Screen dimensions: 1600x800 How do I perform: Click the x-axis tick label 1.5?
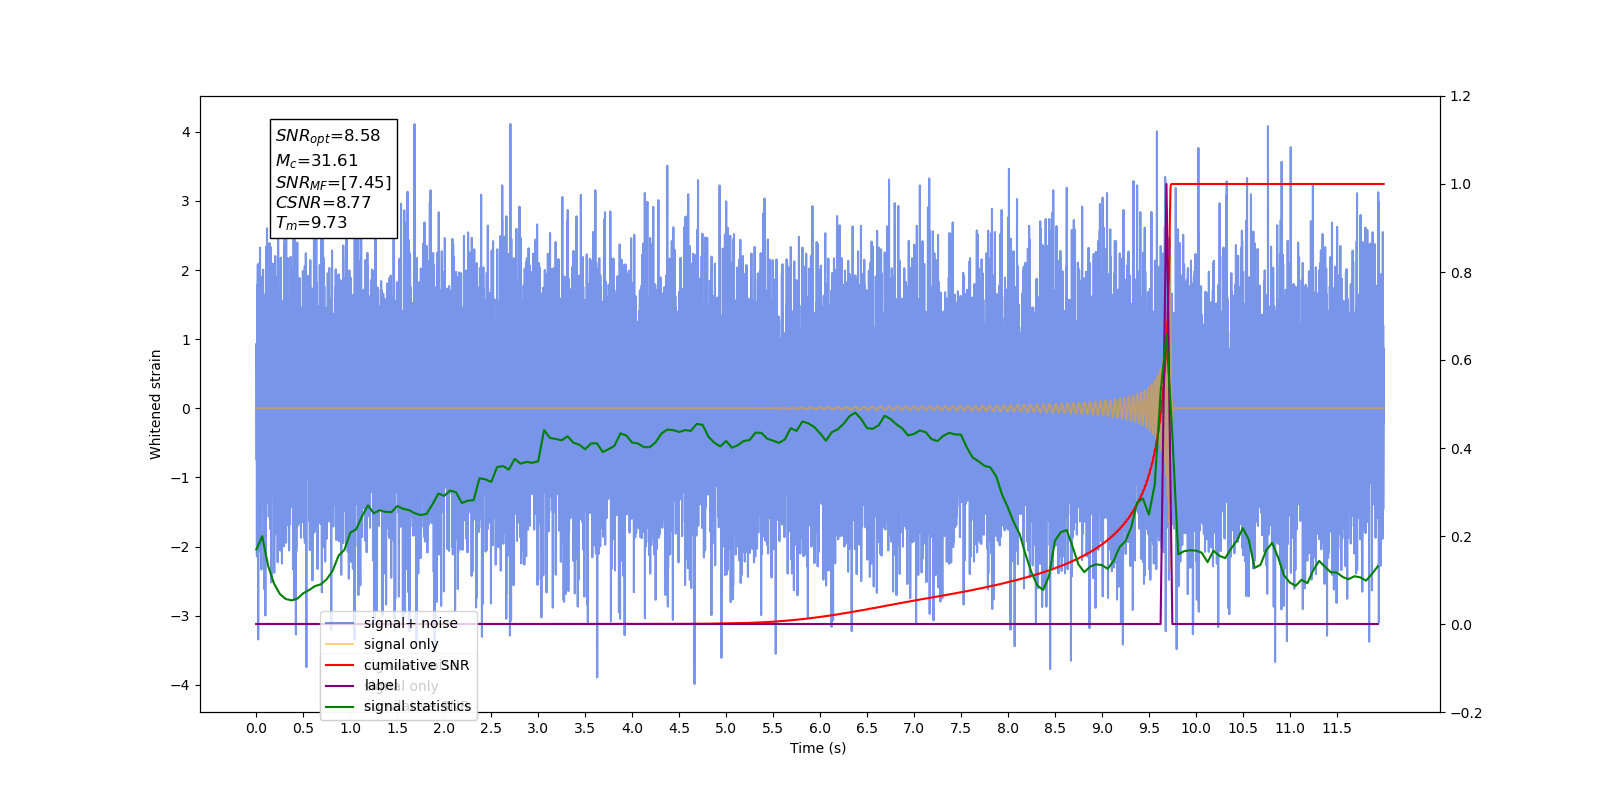click(397, 728)
